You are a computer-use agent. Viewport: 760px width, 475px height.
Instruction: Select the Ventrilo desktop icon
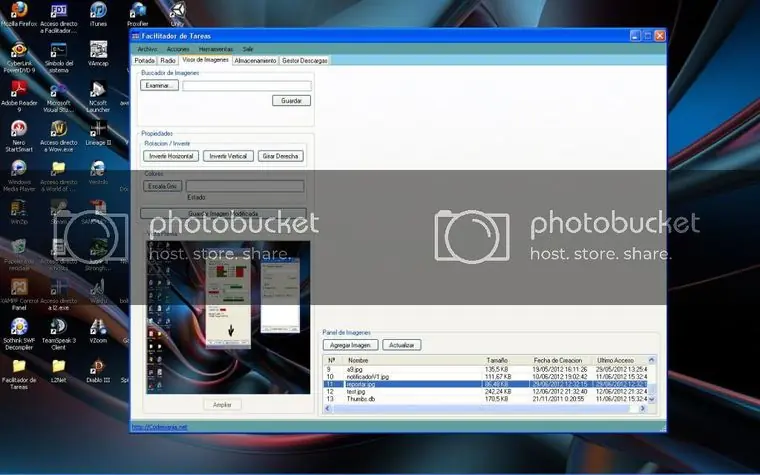(98, 173)
